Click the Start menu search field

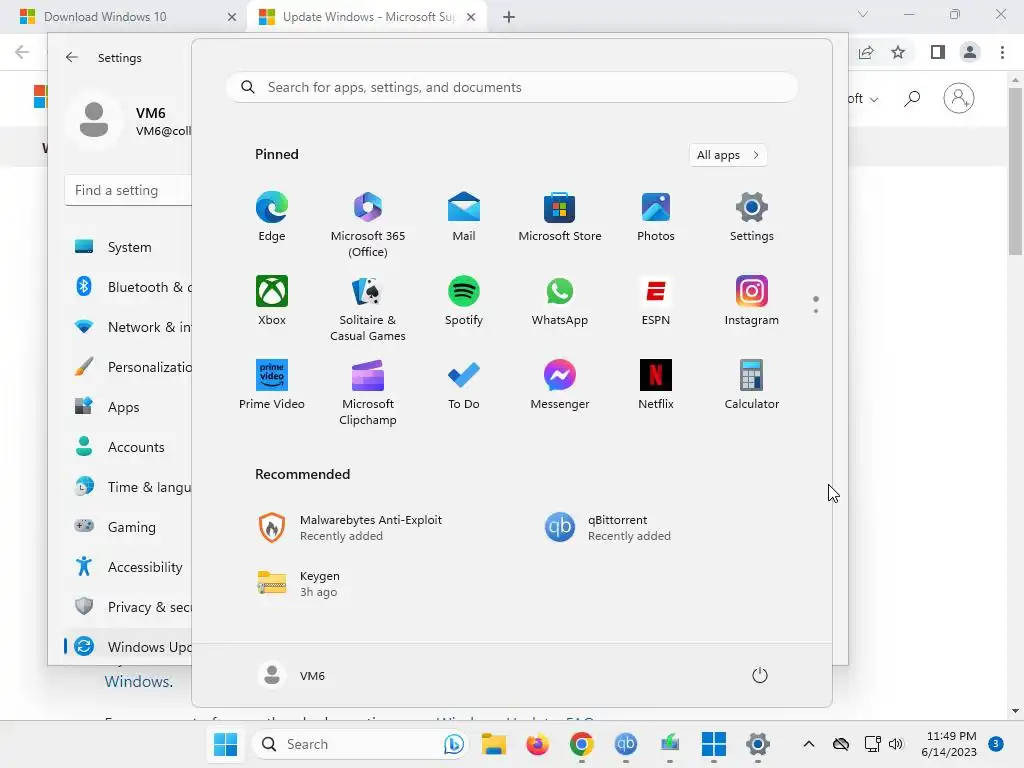[512, 88]
